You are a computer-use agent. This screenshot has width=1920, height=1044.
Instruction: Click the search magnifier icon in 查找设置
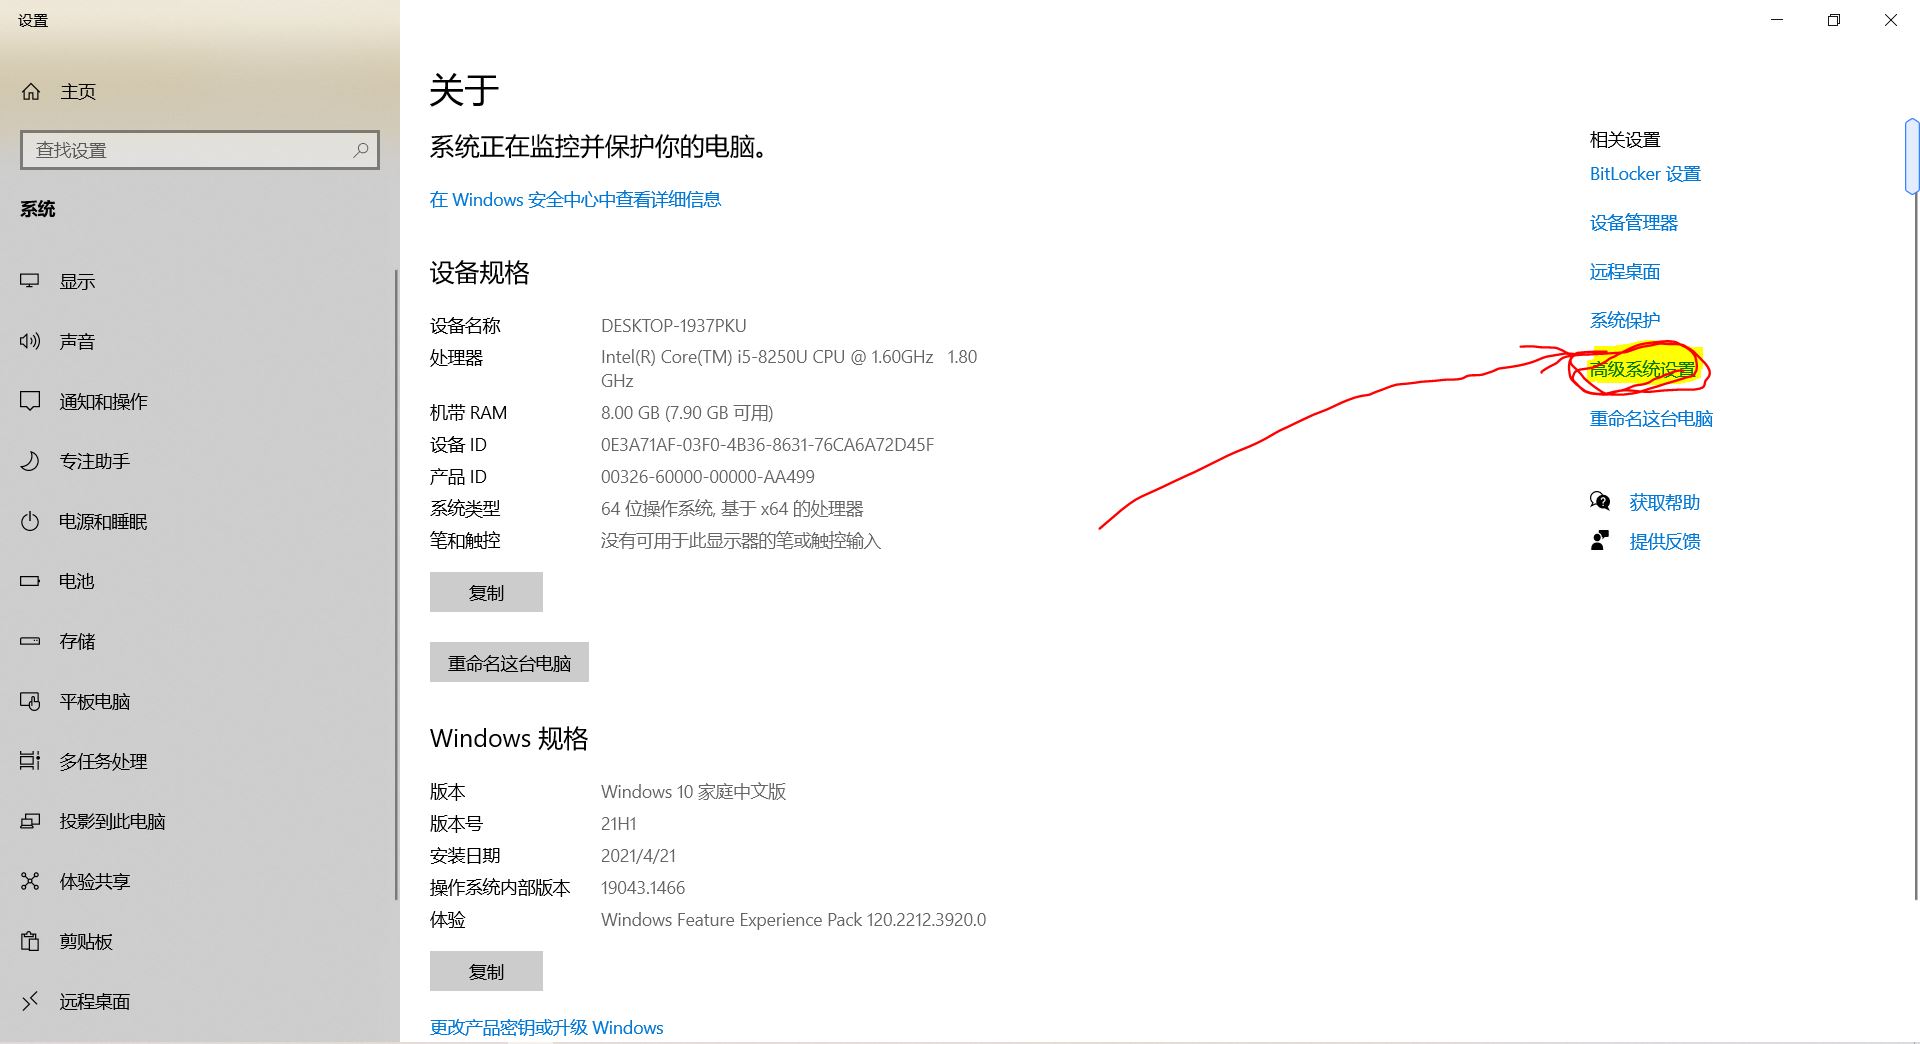coord(361,150)
